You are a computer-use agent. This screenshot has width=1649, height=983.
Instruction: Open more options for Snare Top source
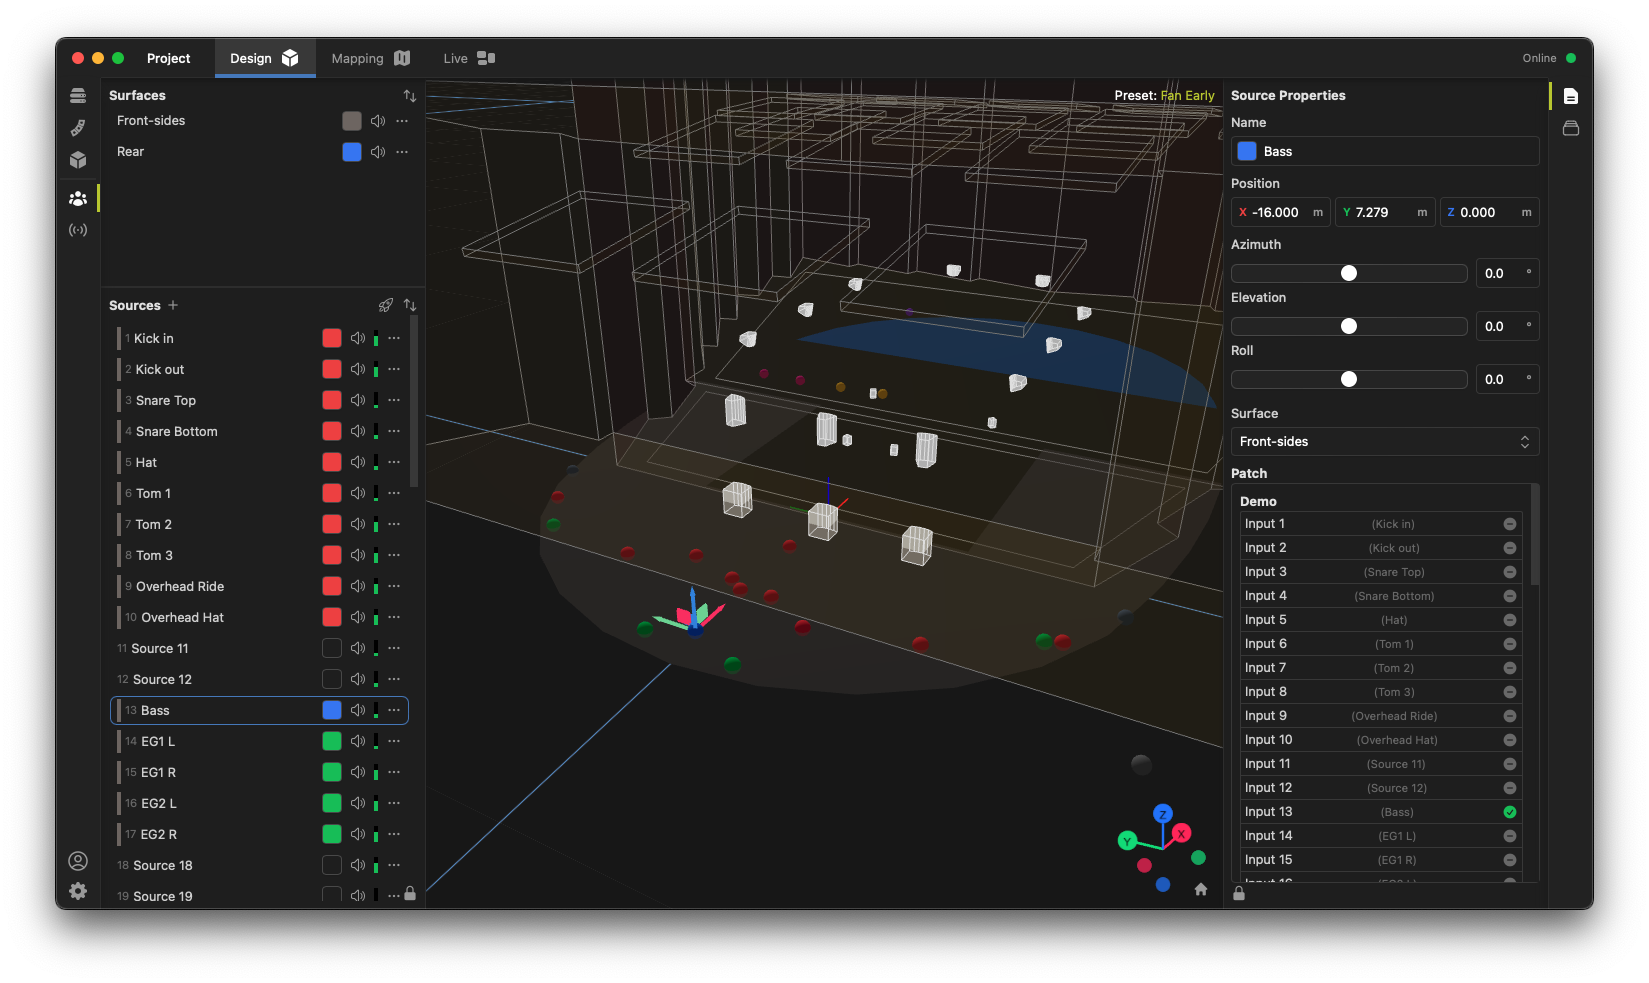click(x=394, y=401)
